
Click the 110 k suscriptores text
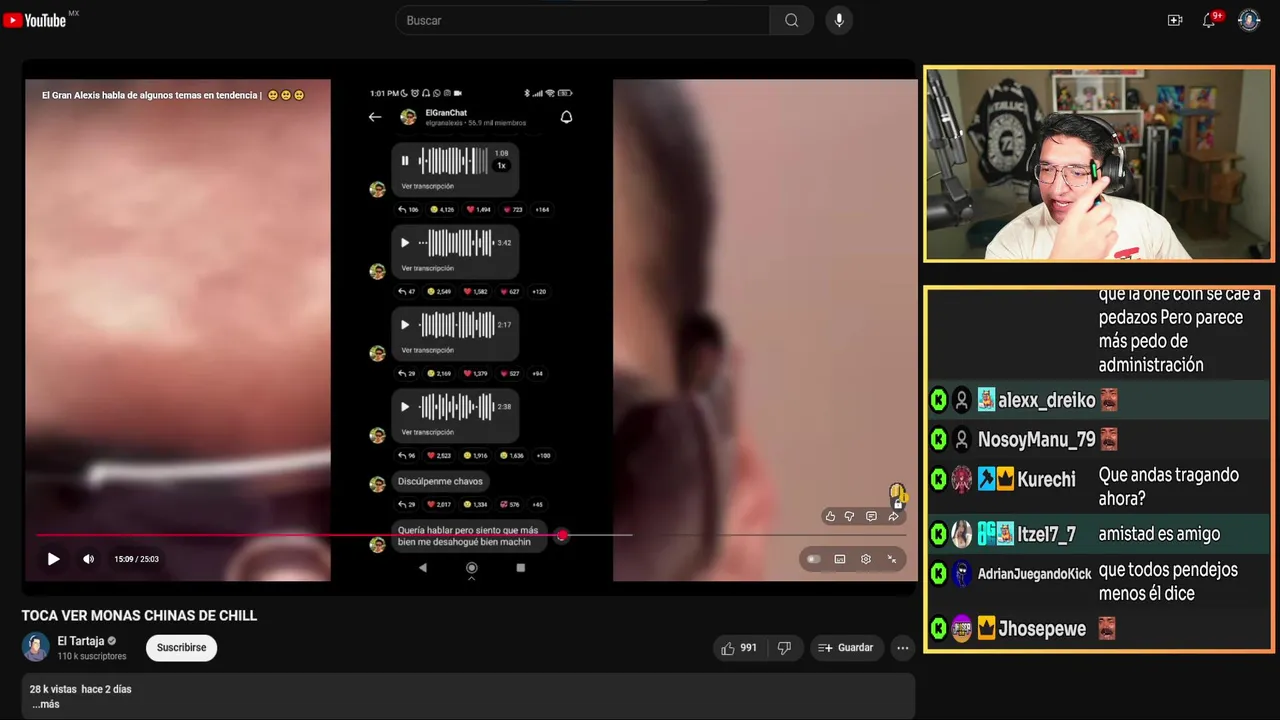[92, 656]
